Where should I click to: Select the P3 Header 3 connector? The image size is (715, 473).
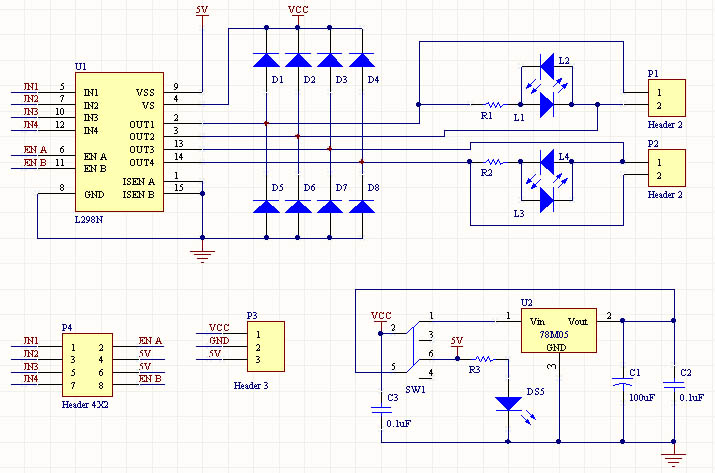pos(264,343)
